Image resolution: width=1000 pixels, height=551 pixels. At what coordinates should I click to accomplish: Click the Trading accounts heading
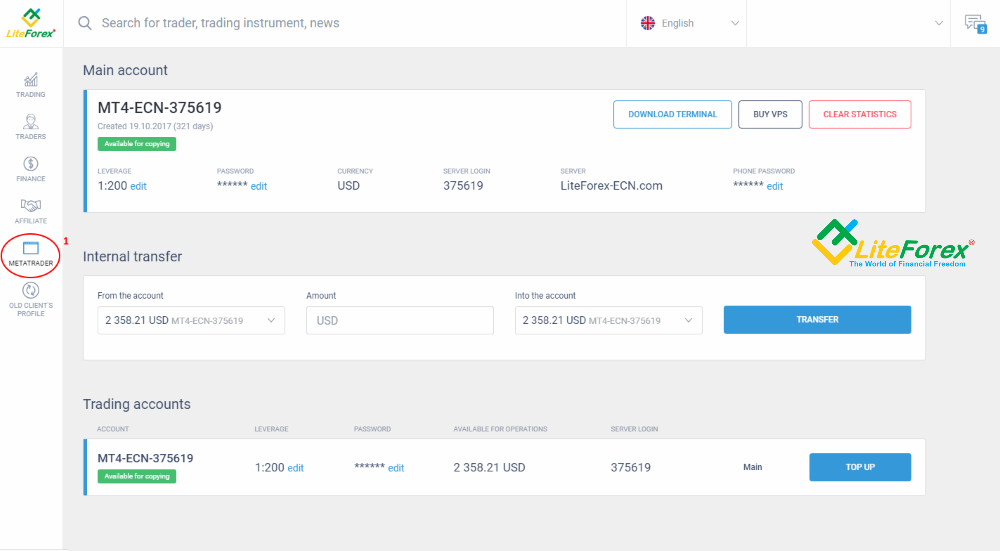tap(136, 404)
